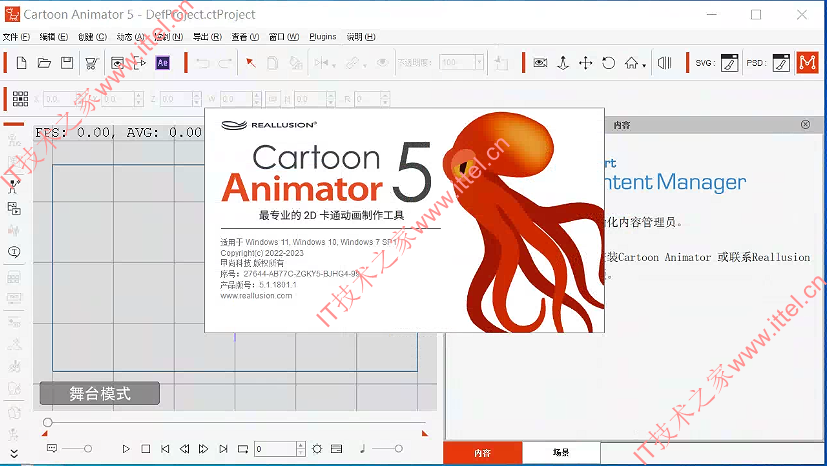Click the orange M motion icon
This screenshot has width=827, height=466.
click(x=807, y=63)
